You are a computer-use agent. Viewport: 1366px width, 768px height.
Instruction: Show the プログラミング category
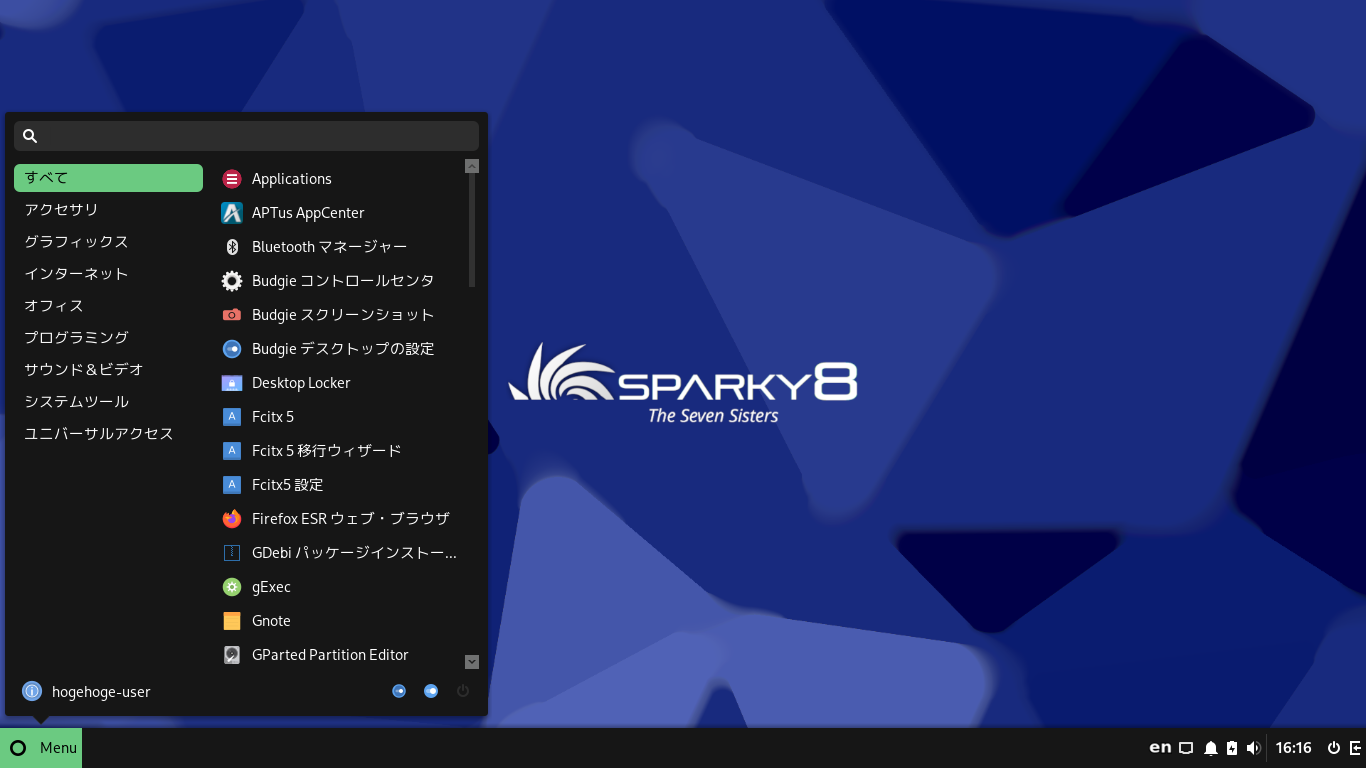point(108,338)
